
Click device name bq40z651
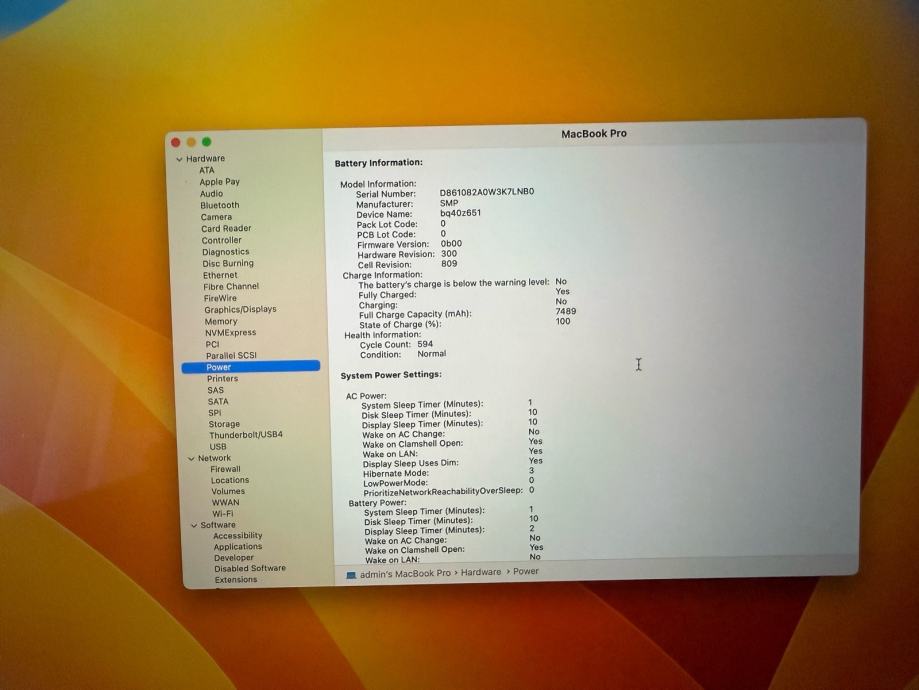461,213
